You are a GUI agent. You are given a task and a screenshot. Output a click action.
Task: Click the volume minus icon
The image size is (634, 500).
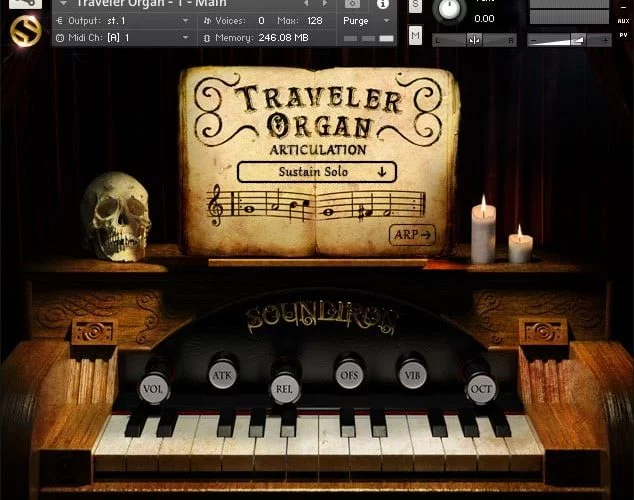point(533,40)
